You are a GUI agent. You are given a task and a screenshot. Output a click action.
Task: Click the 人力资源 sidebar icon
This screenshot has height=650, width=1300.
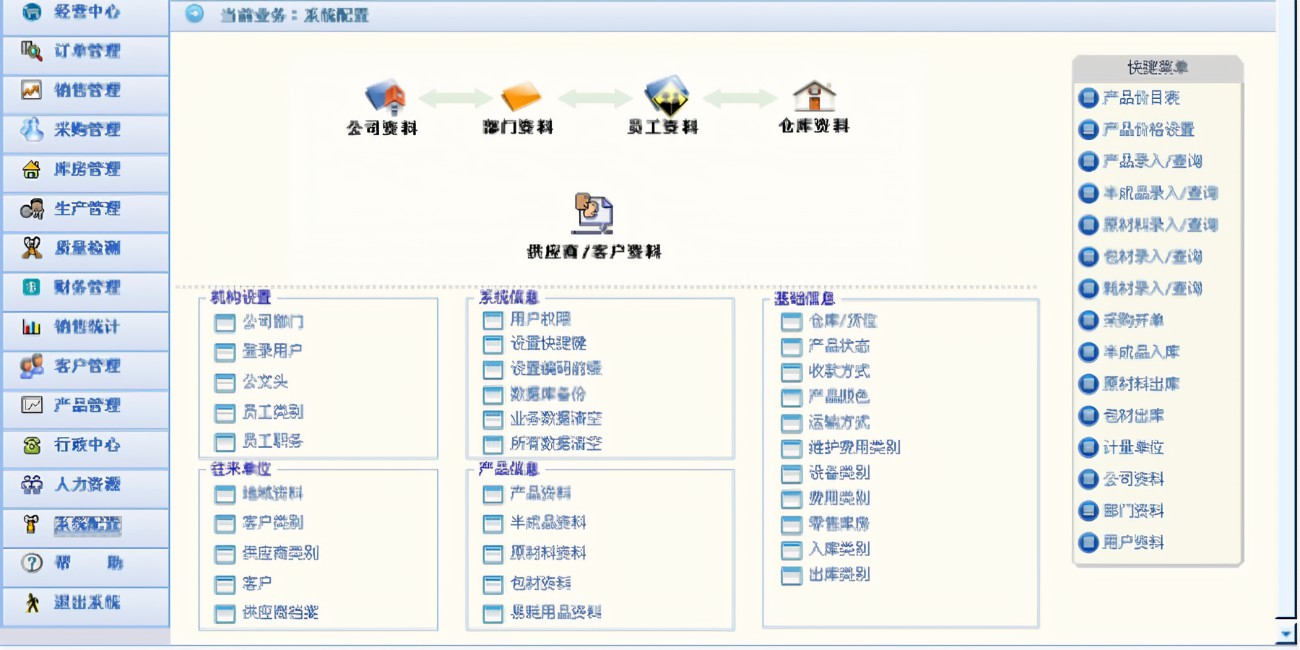point(32,484)
